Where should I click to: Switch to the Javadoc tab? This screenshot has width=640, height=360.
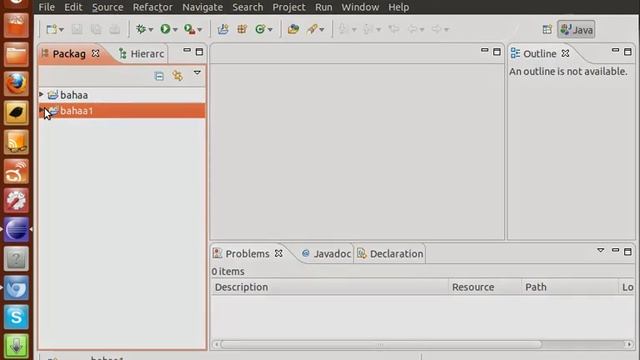coord(327,254)
